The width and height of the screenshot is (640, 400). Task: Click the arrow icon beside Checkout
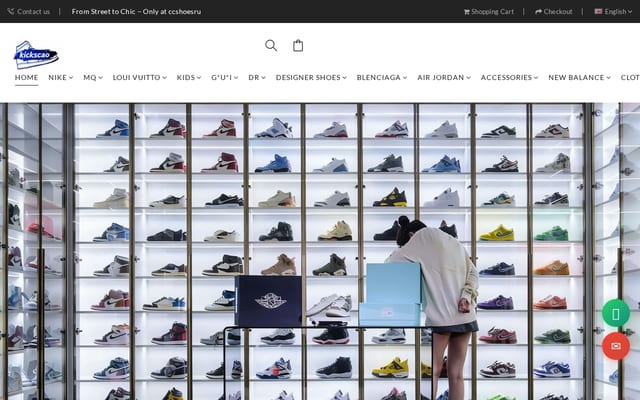click(x=538, y=12)
